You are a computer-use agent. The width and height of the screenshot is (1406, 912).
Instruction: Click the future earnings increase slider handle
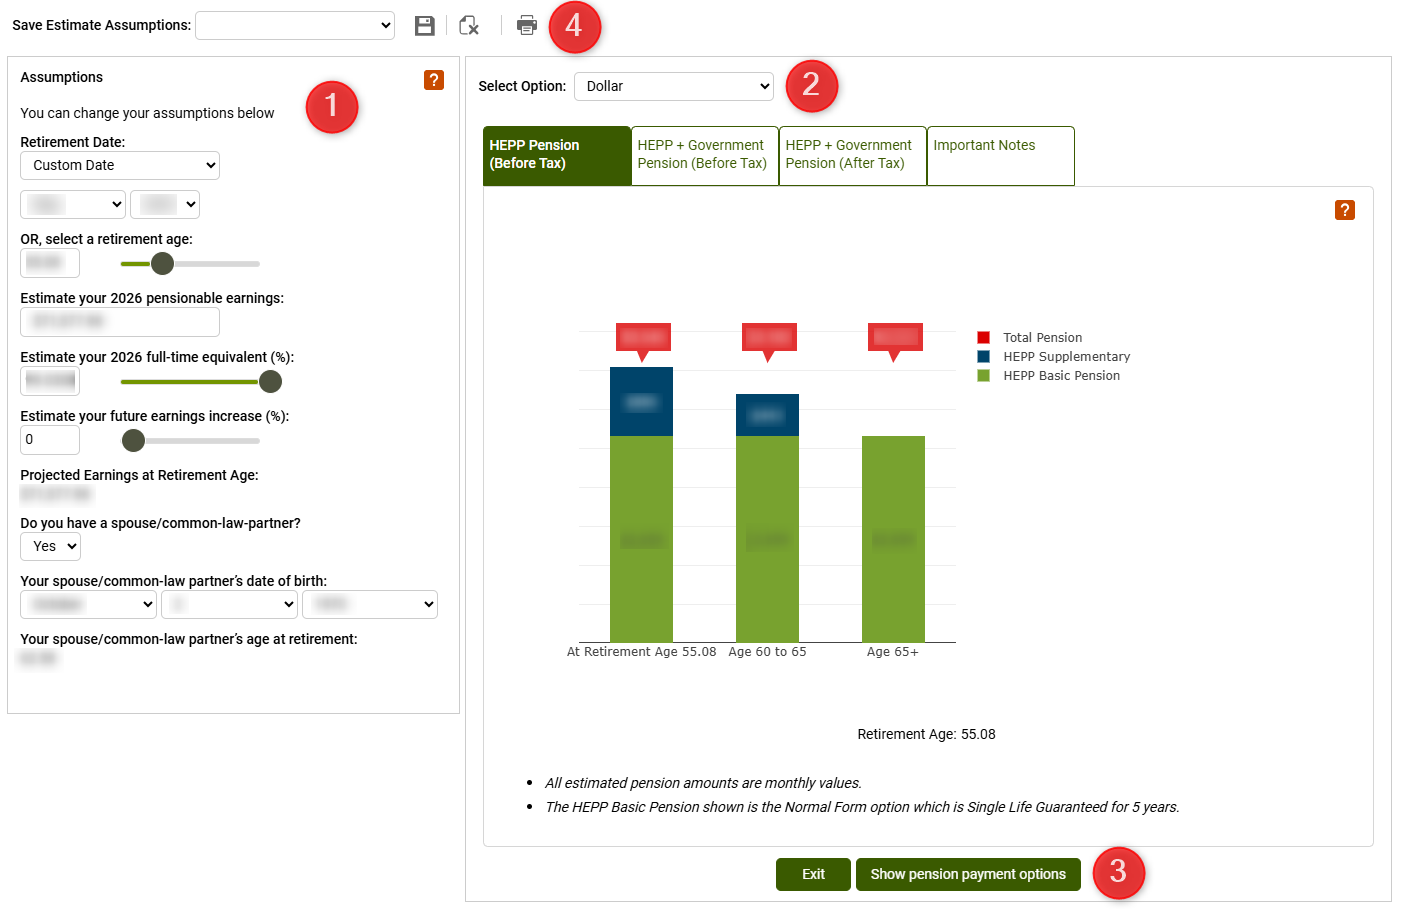pyautogui.click(x=133, y=441)
